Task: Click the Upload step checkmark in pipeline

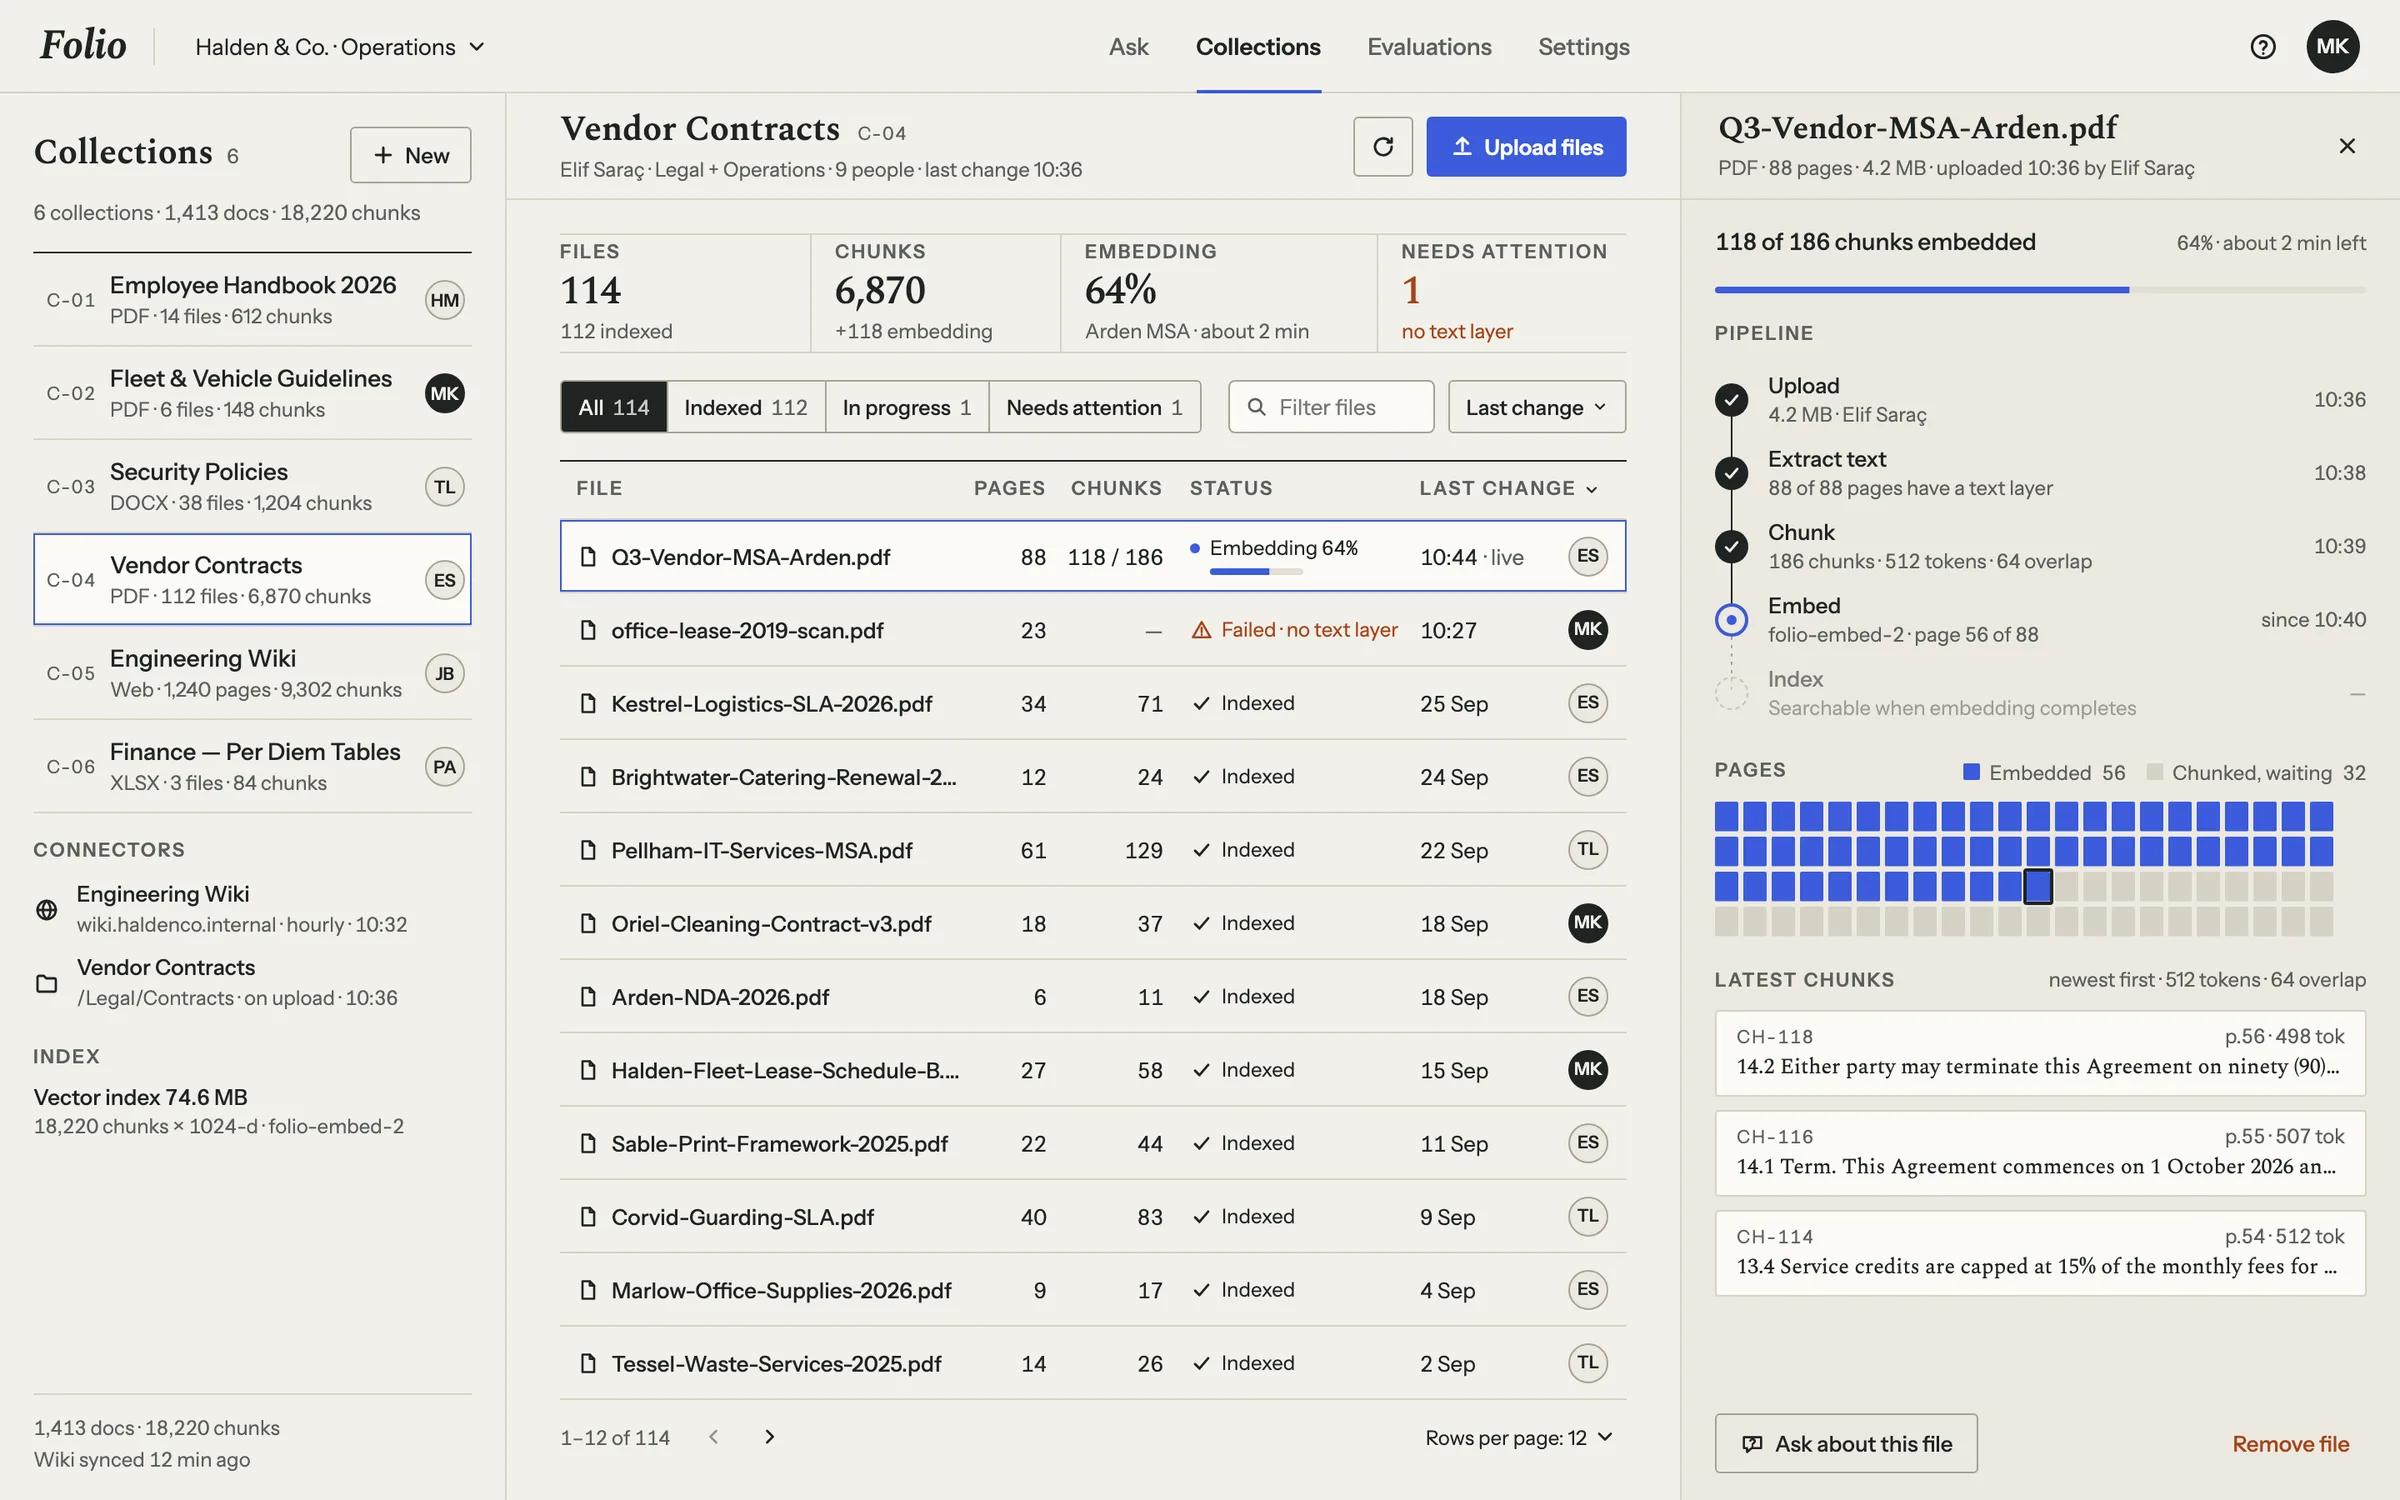Action: tap(1731, 400)
